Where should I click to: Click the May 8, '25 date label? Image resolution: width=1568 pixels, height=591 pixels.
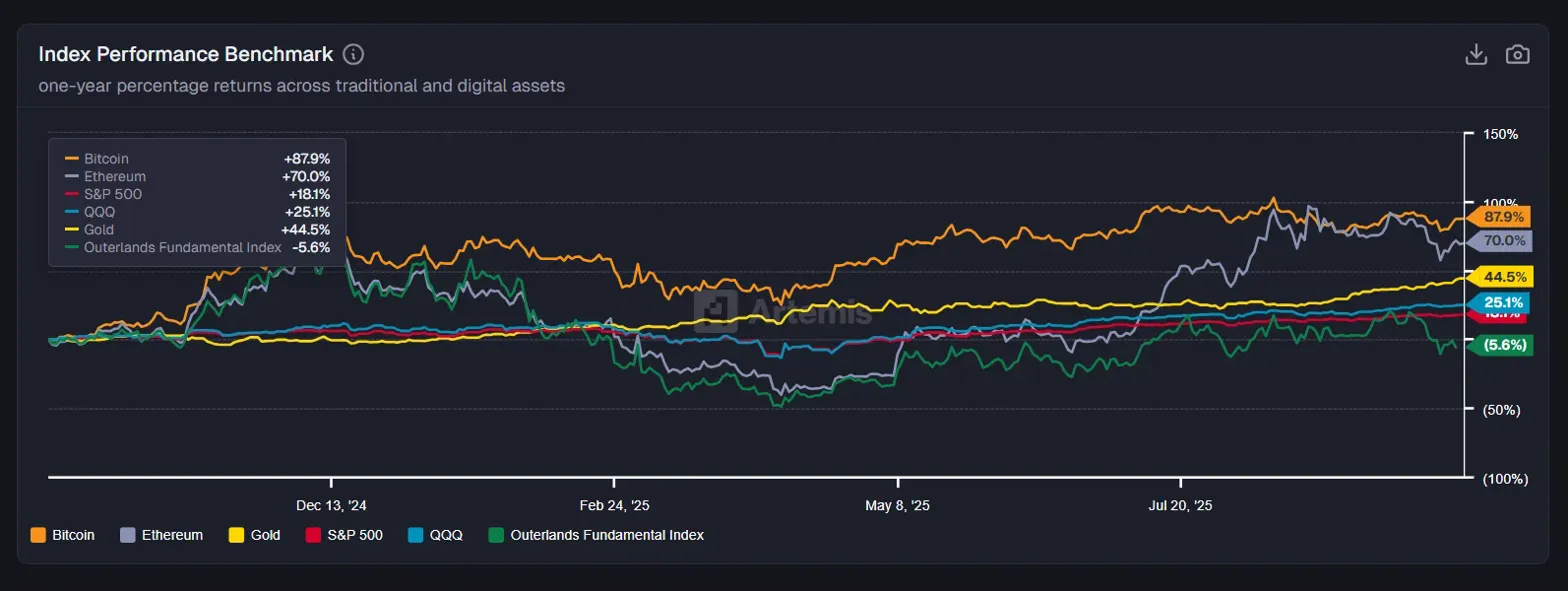tap(897, 506)
